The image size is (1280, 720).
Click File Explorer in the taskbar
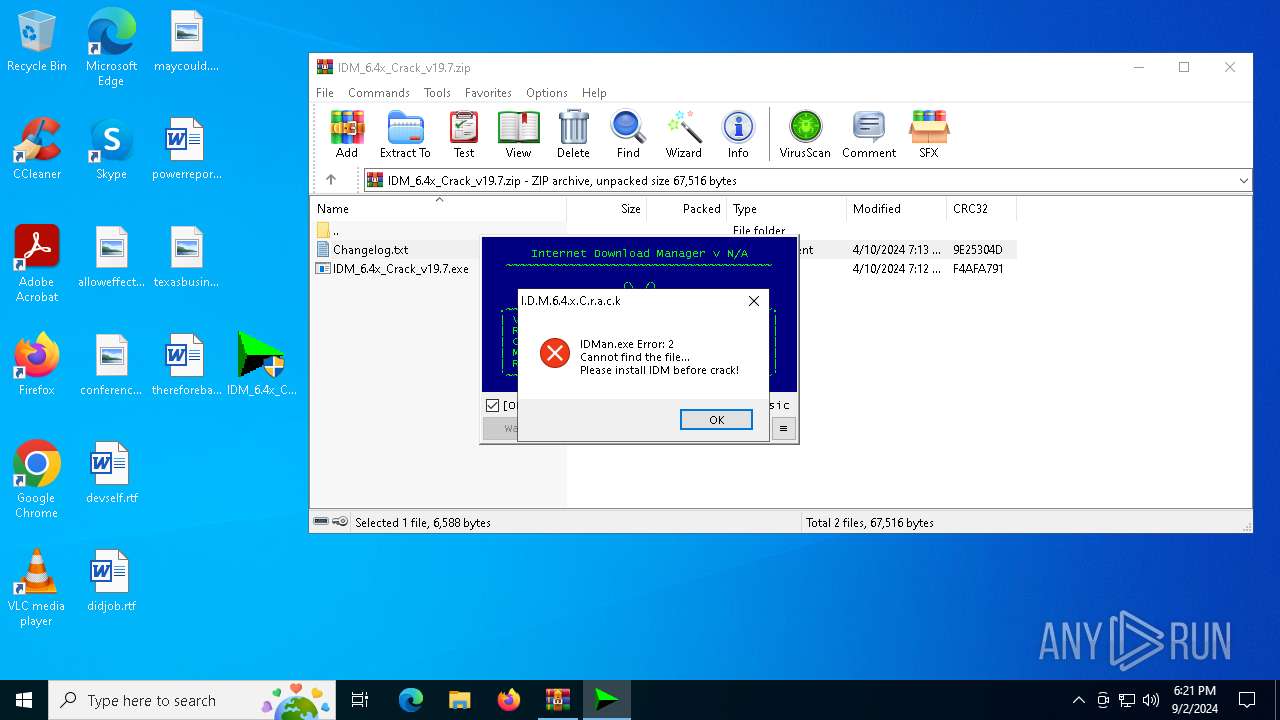[x=460, y=700]
